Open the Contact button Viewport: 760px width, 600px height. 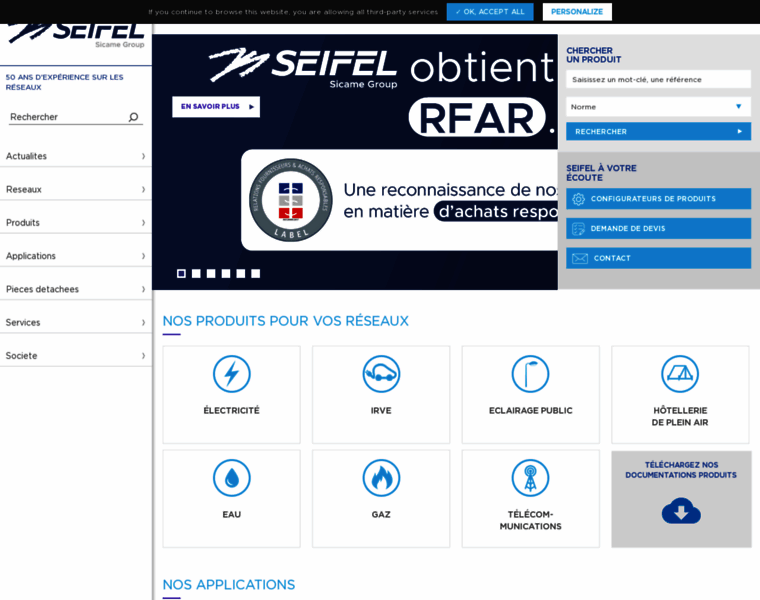[658, 258]
